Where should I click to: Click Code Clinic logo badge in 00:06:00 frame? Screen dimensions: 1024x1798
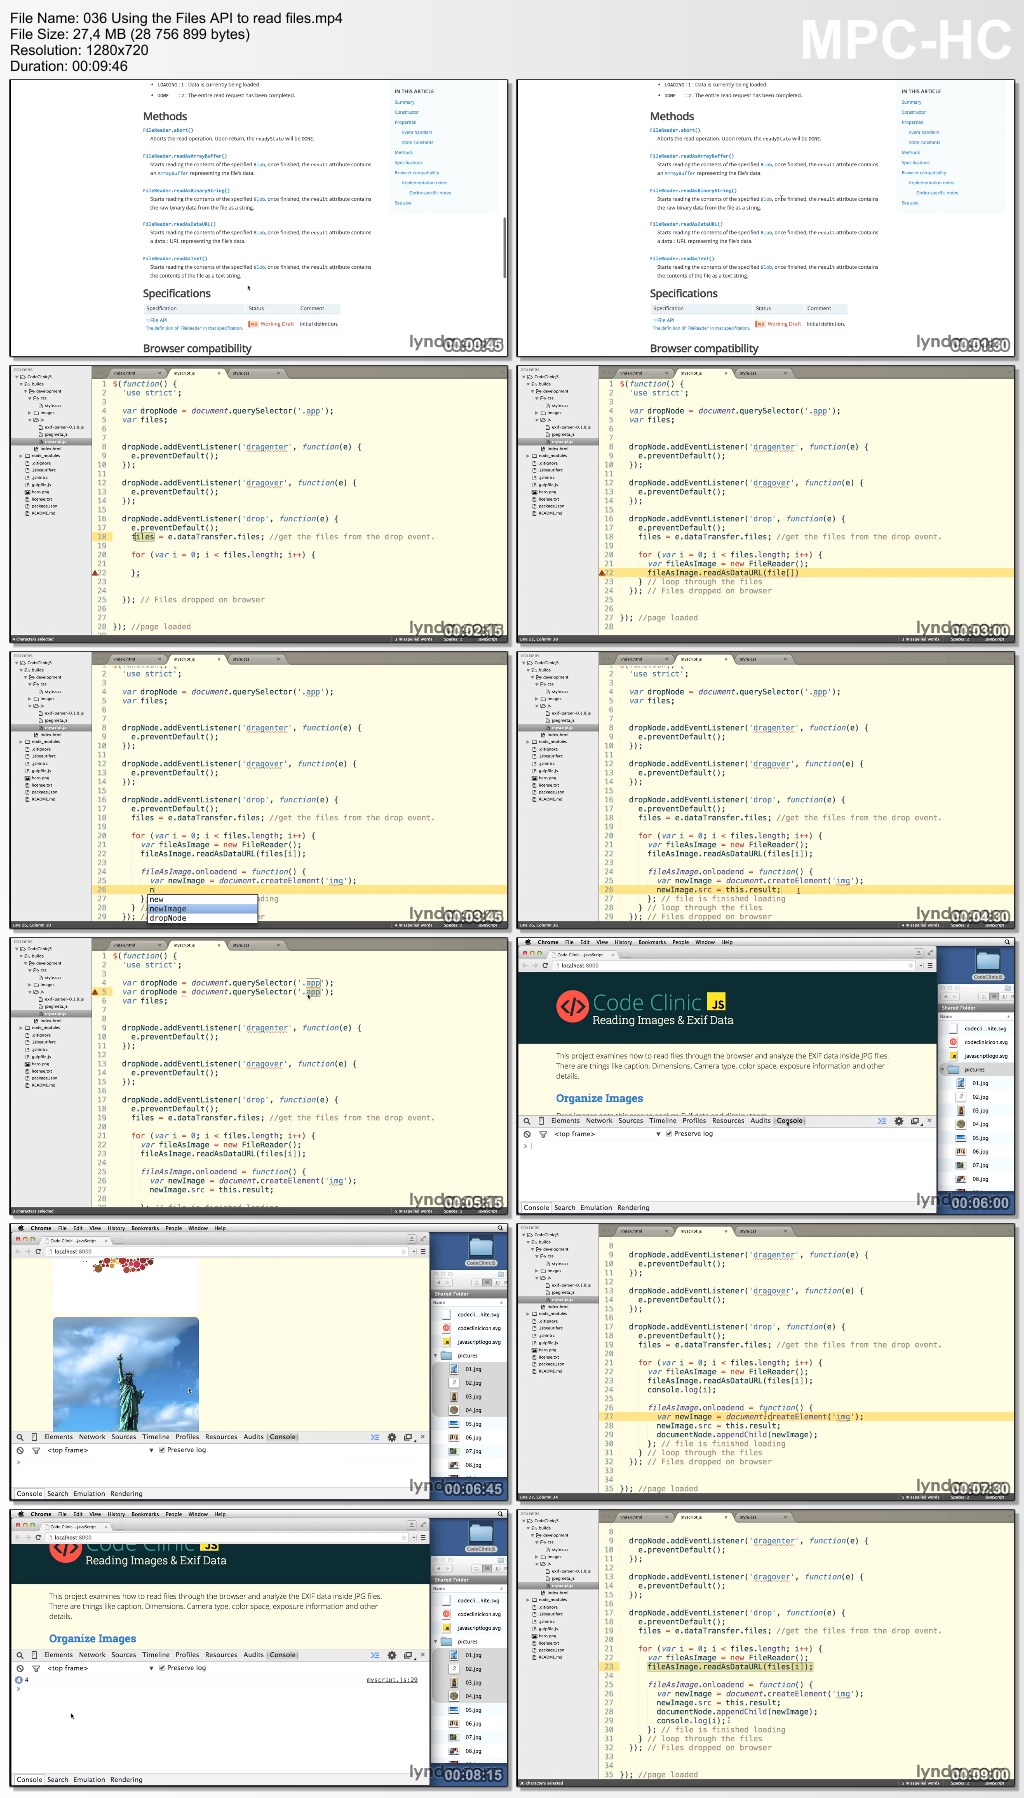(572, 1006)
